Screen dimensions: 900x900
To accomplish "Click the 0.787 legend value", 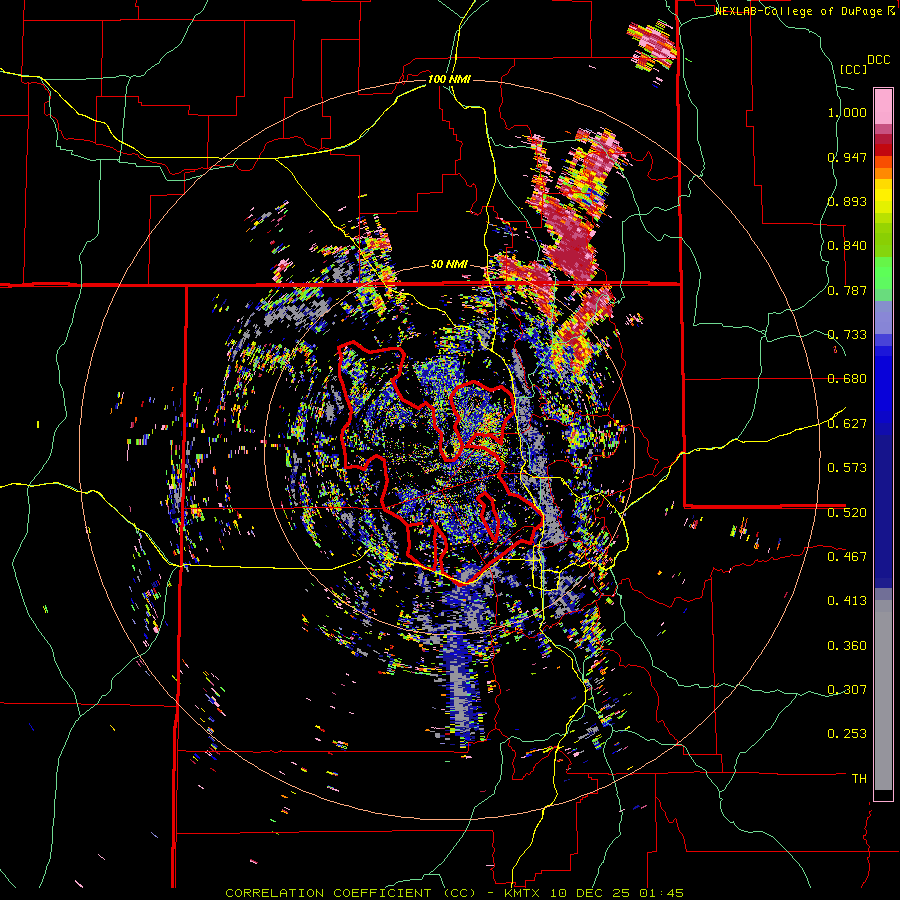I will point(847,290).
